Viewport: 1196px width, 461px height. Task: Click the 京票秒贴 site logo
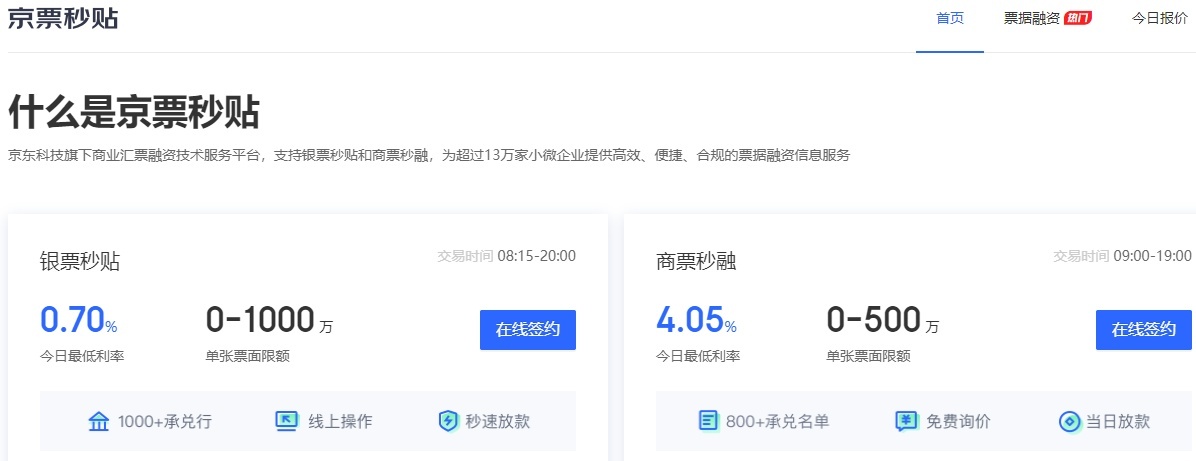[63, 18]
